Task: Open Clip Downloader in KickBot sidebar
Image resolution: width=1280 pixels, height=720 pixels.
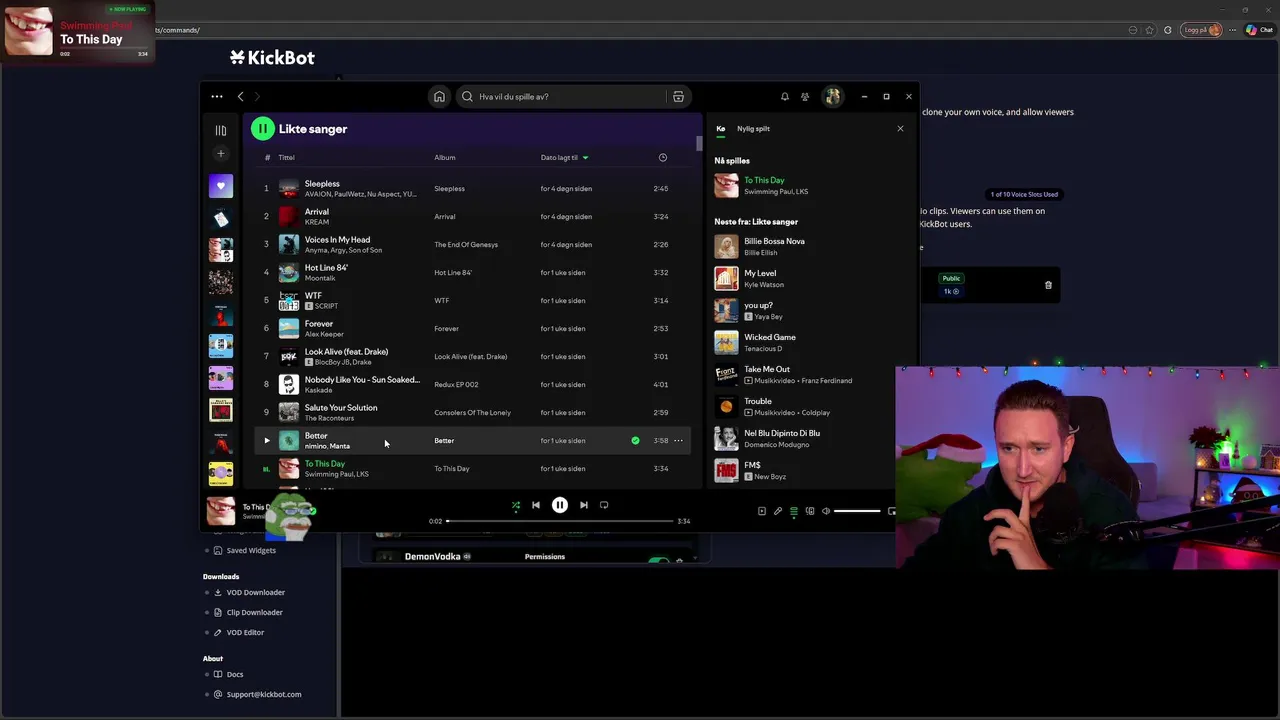Action: click(x=254, y=612)
